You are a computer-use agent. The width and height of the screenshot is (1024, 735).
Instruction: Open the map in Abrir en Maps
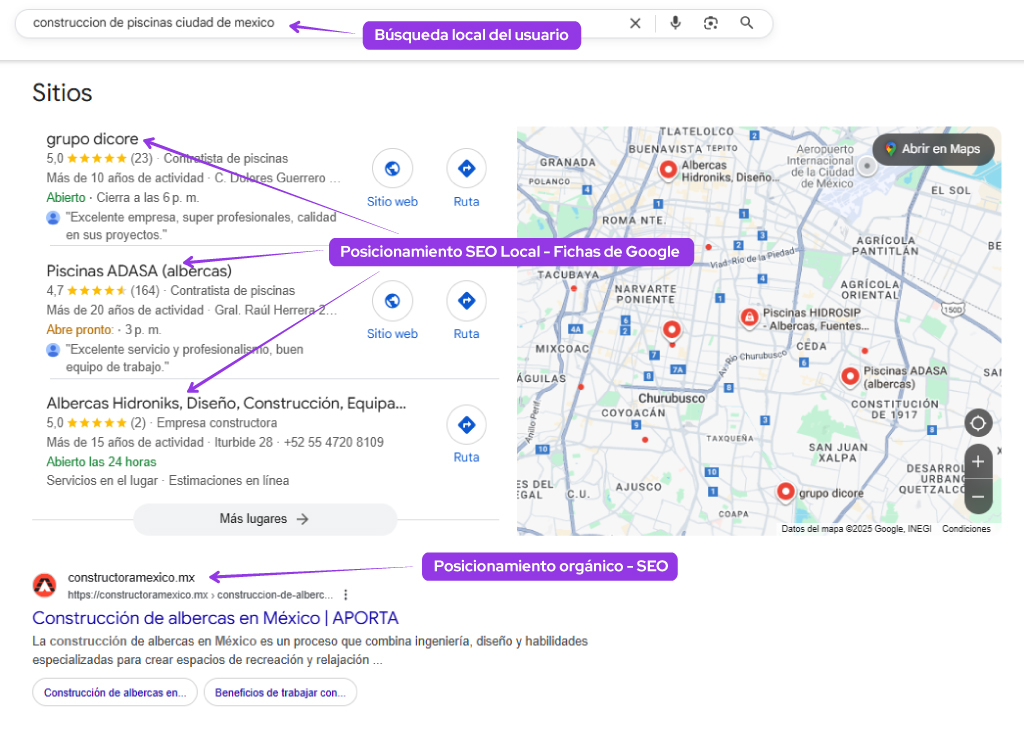933,148
